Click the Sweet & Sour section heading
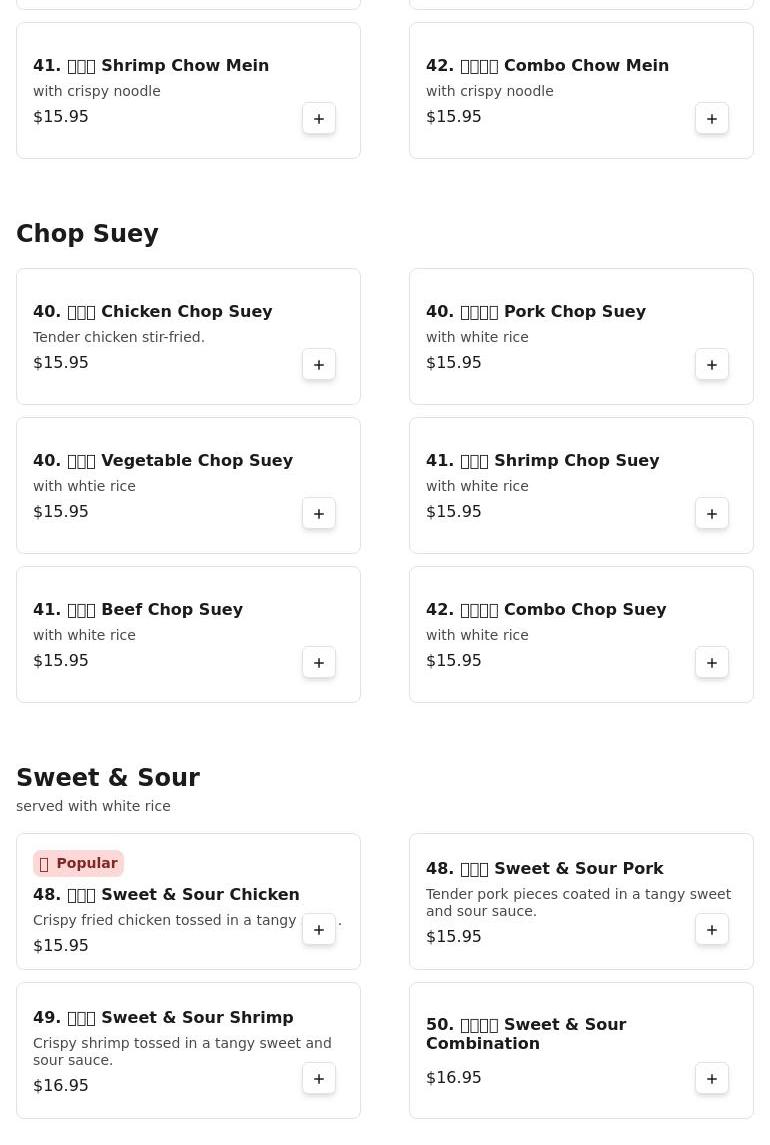The height and width of the screenshot is (1145, 770). click(x=108, y=778)
